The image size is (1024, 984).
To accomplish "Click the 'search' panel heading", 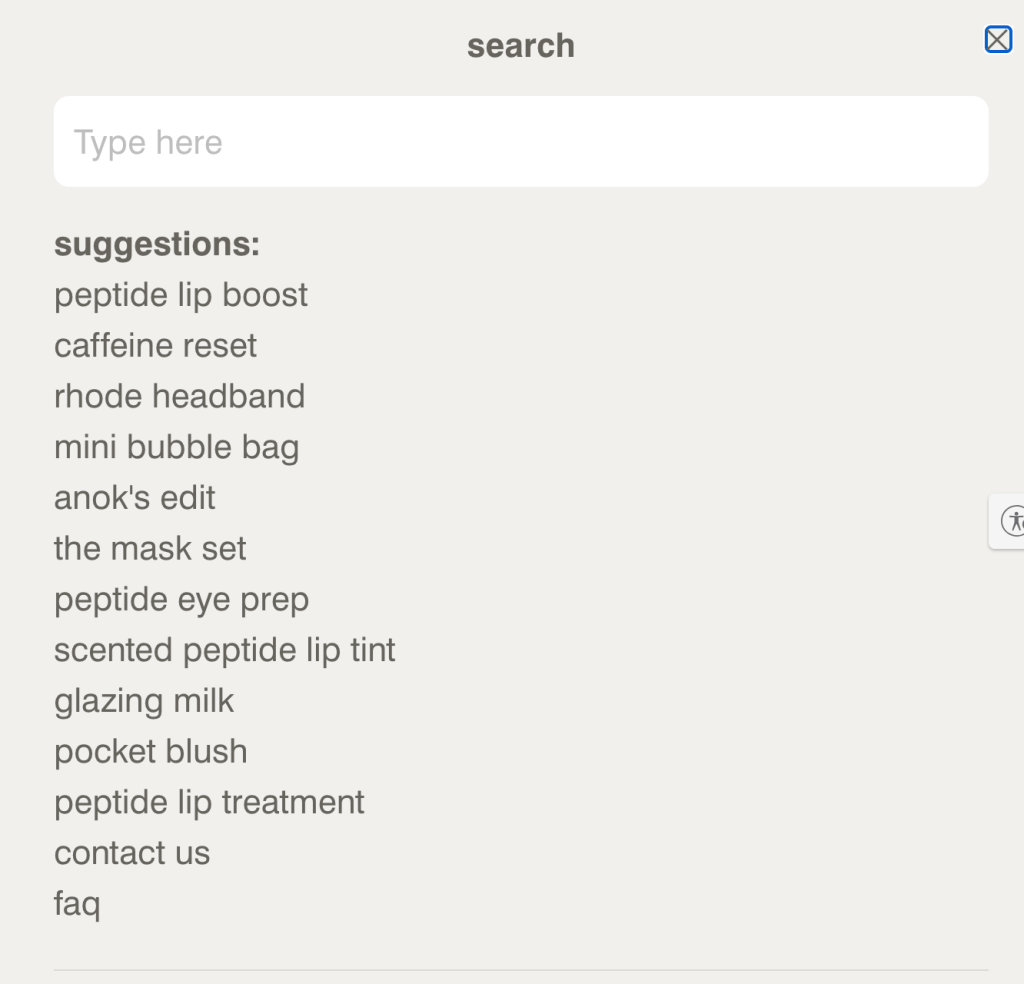I will point(520,46).
